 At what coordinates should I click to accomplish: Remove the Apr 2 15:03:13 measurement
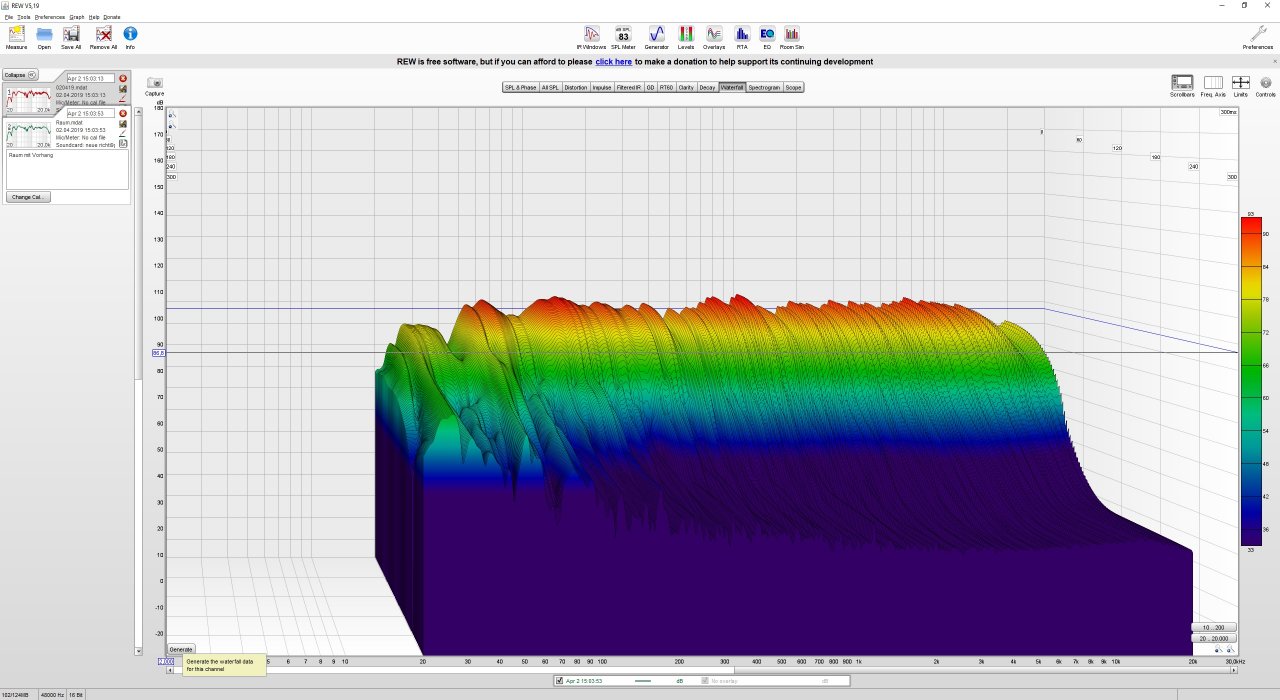pyautogui.click(x=123, y=78)
